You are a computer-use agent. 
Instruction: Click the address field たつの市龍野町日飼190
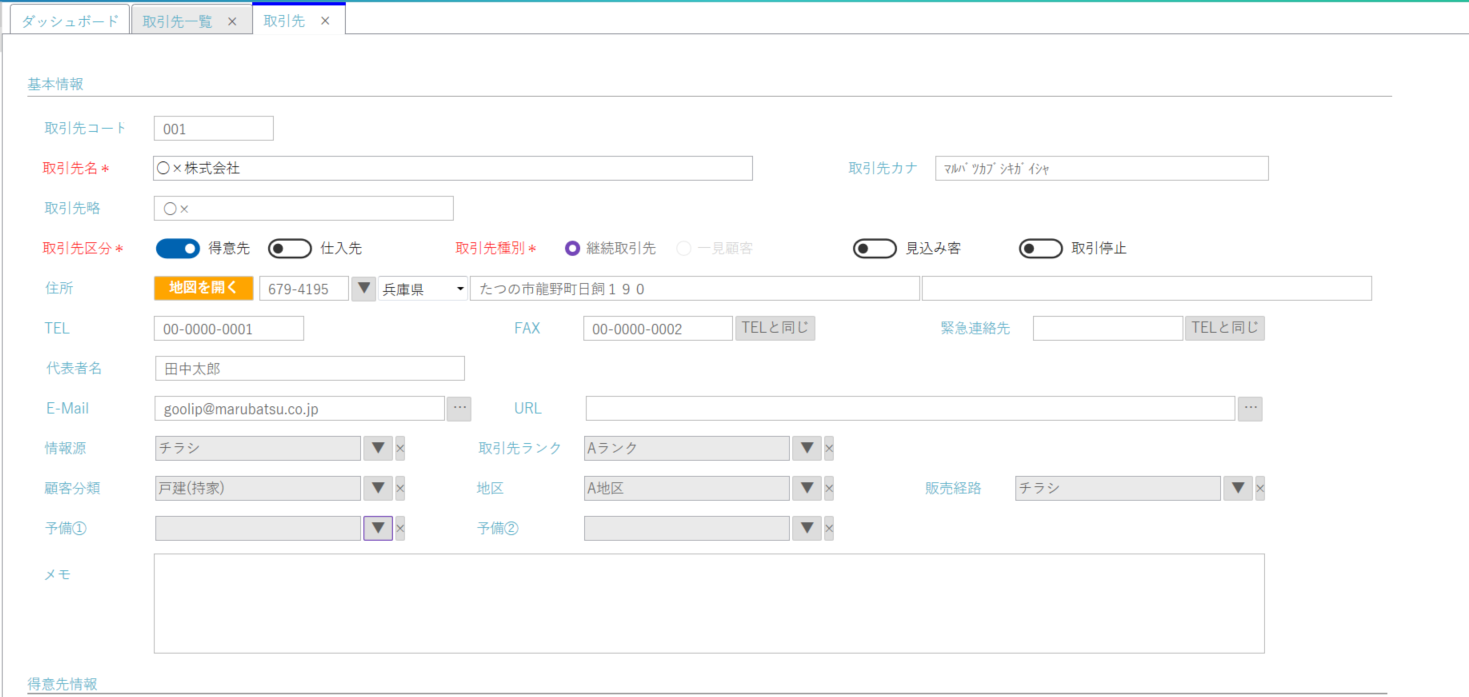(x=695, y=288)
